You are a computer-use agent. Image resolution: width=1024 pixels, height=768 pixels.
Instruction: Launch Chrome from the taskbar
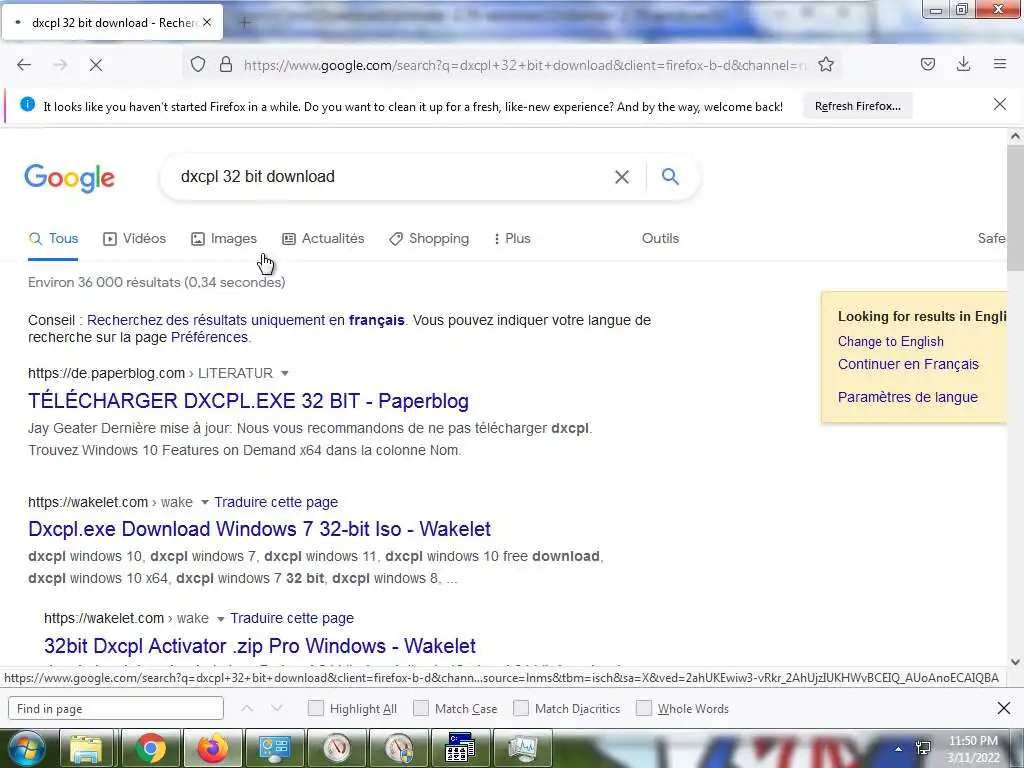(x=150, y=749)
